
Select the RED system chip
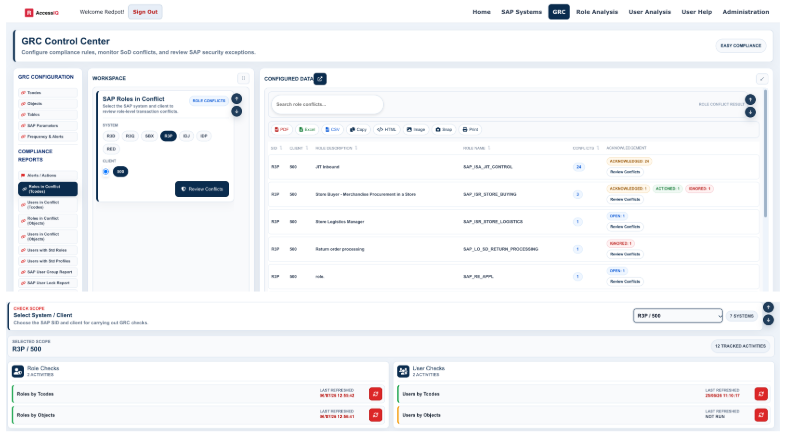tap(111, 149)
